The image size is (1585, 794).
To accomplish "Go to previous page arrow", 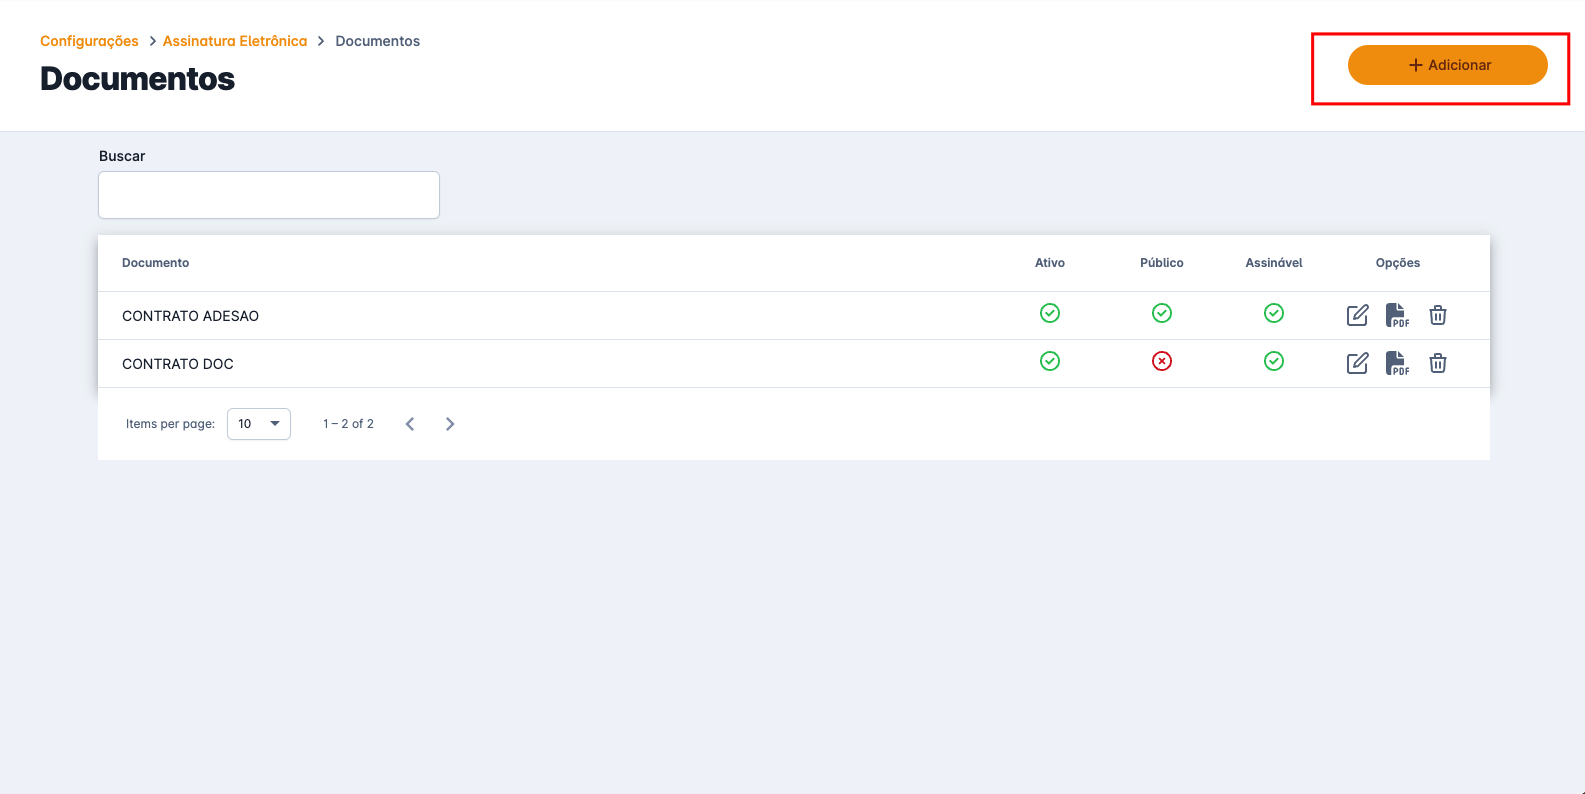I will coord(410,424).
